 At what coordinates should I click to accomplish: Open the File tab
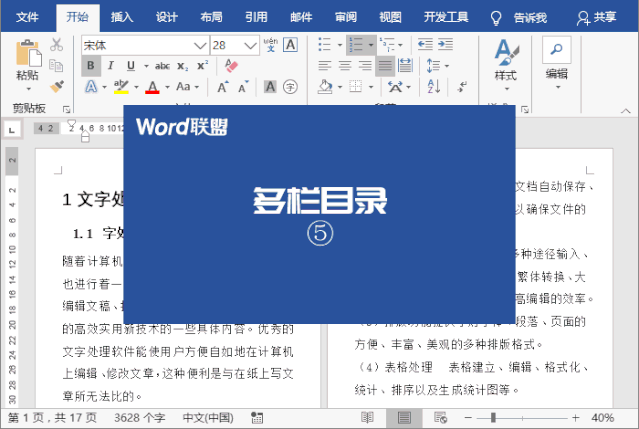(27, 17)
